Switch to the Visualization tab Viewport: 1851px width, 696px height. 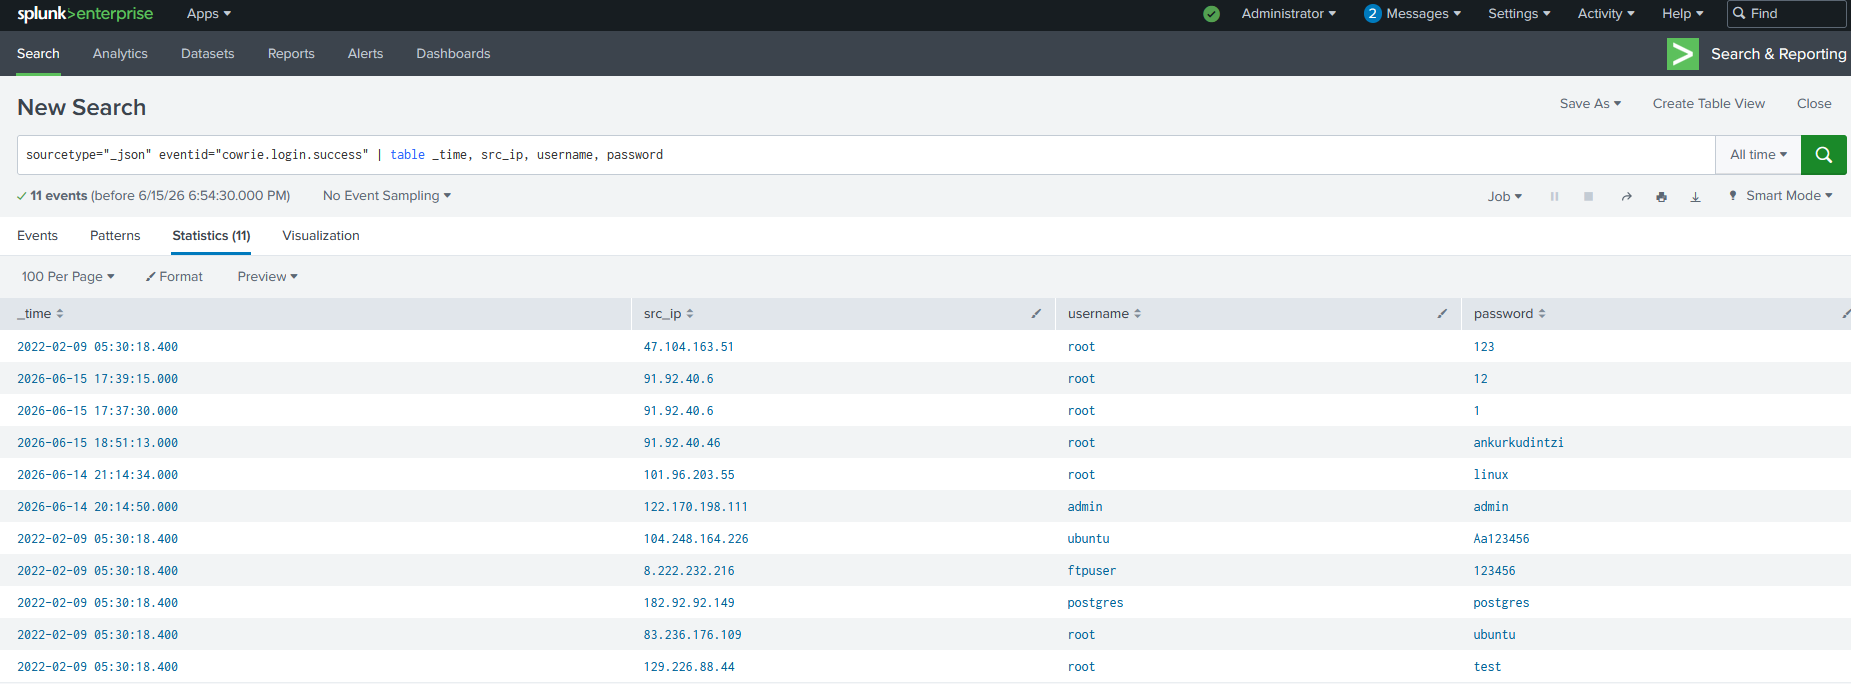coord(321,236)
